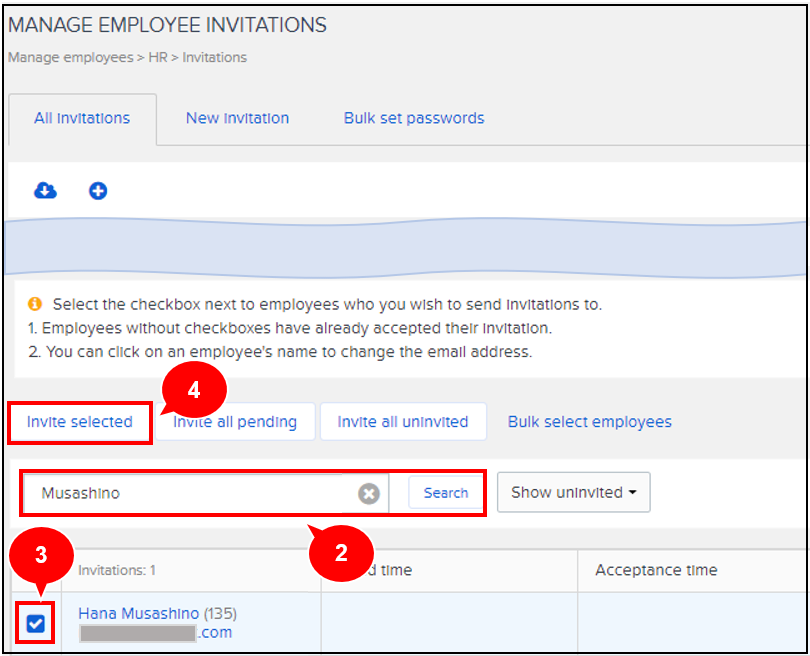Click the Invite all uninvited button
The height and width of the screenshot is (656, 810).
click(402, 421)
